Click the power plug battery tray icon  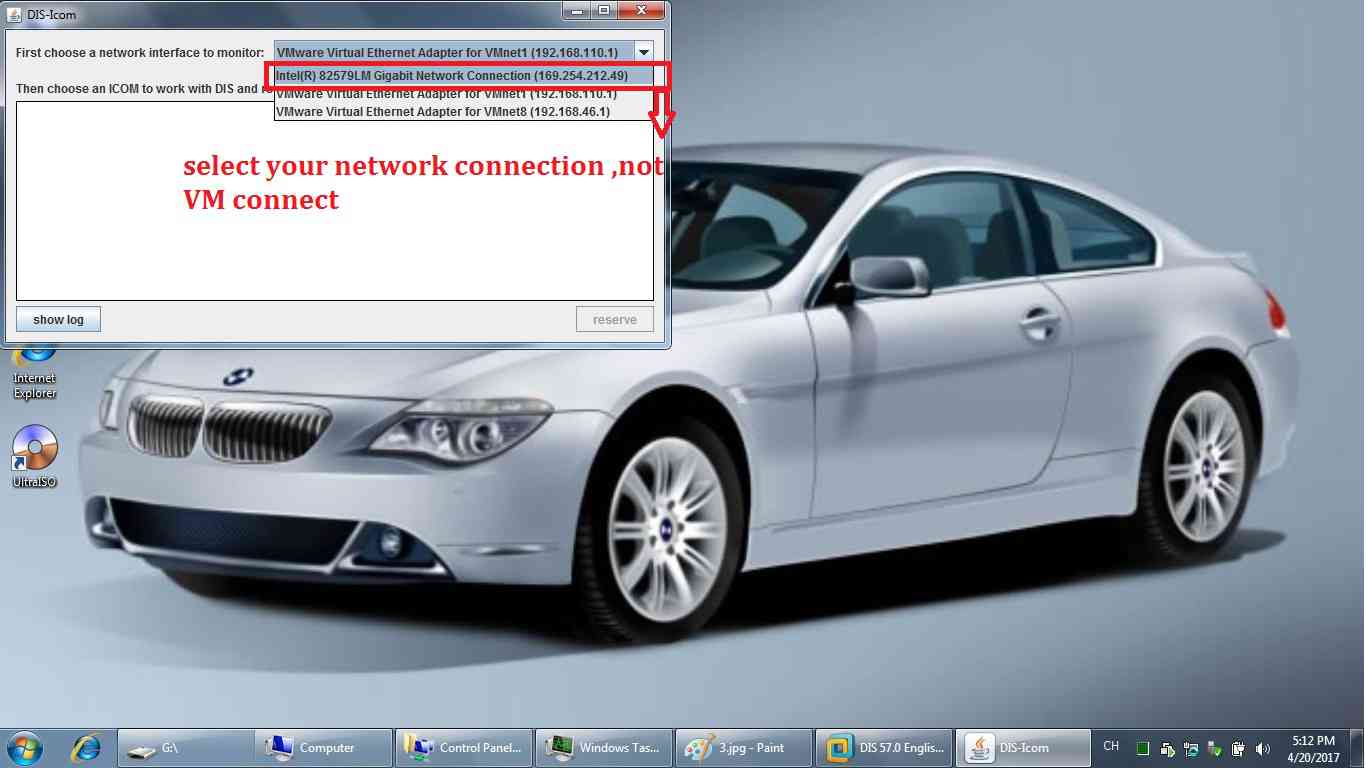[x=1238, y=748]
